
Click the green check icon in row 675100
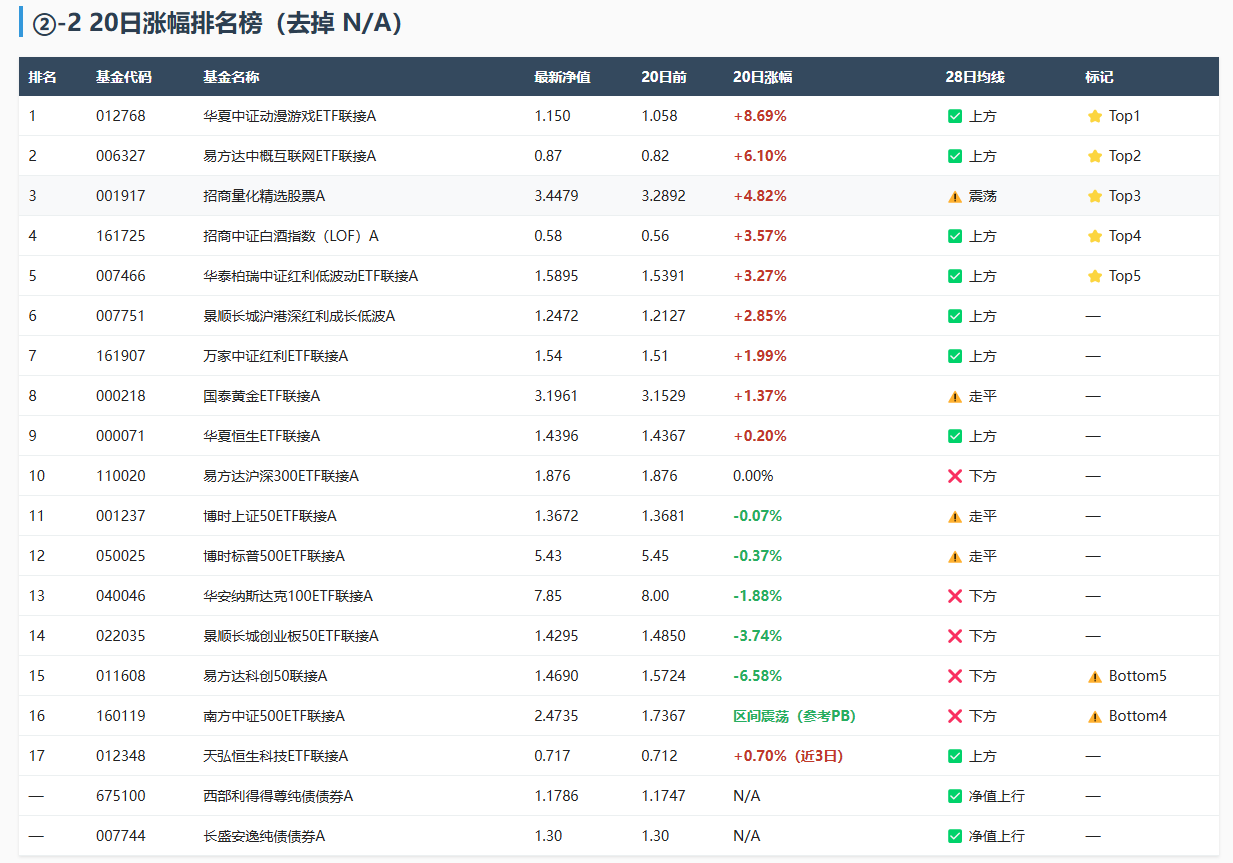(x=955, y=796)
